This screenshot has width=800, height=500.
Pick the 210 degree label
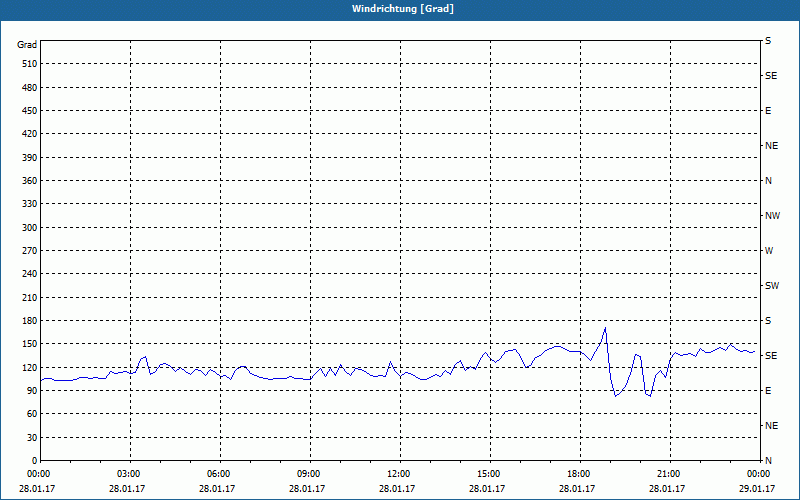(31, 297)
